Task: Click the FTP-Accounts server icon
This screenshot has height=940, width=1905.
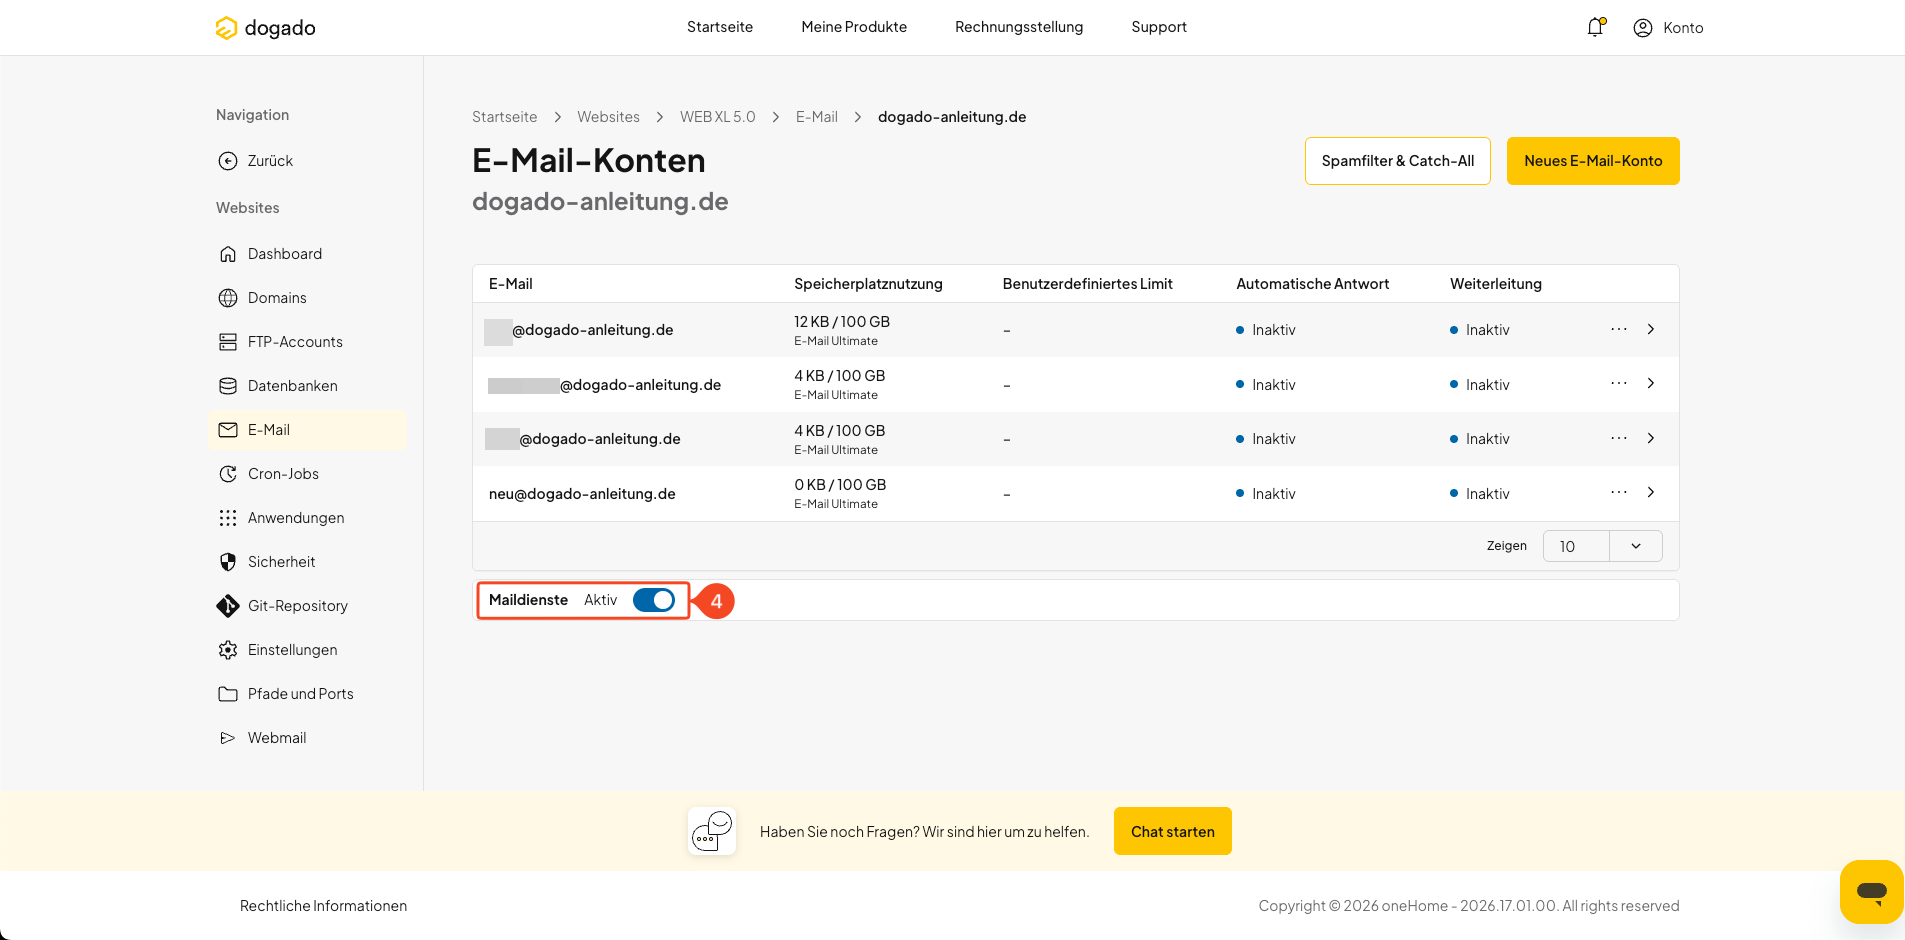Action: 228,342
